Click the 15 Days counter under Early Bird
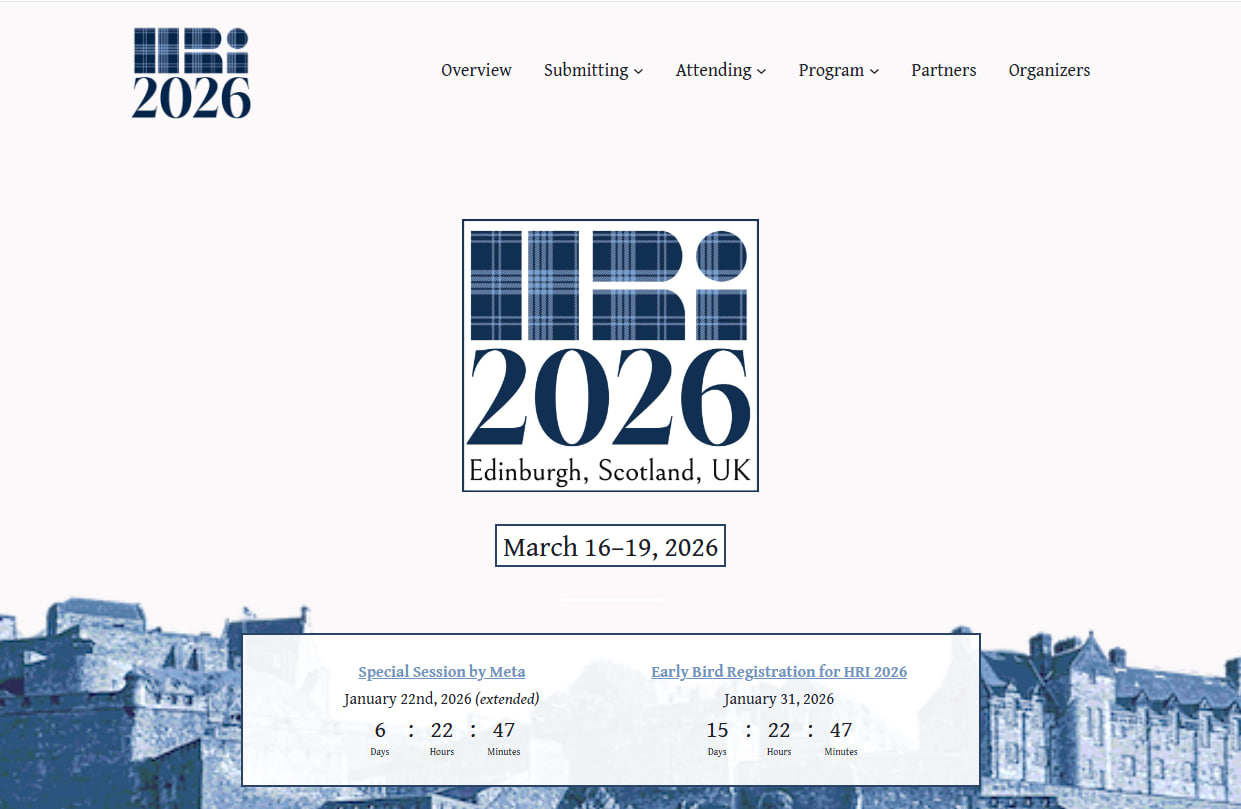 (717, 736)
